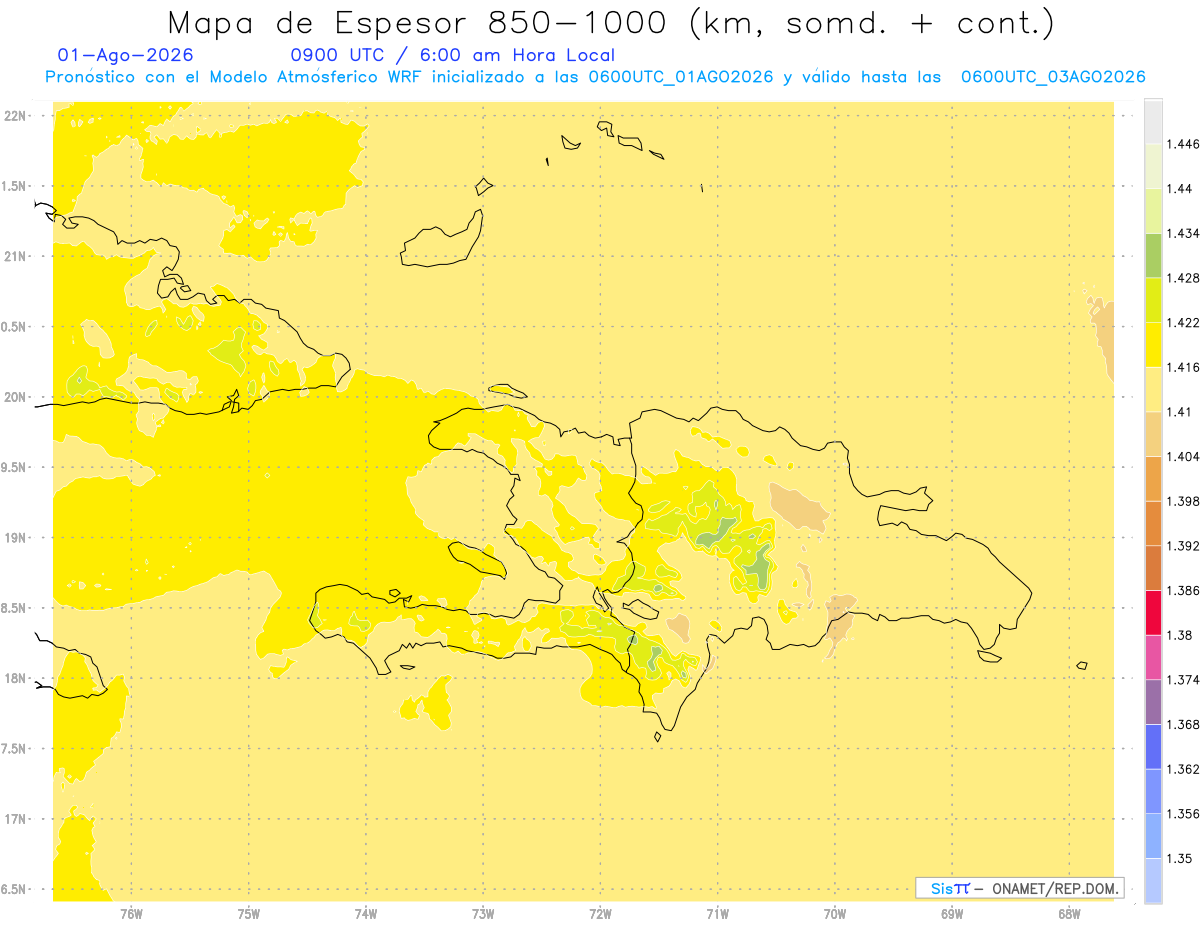Click the 0.5N latitude label
Image resolution: width=1200 pixels, height=927 pixels.
pos(15,327)
